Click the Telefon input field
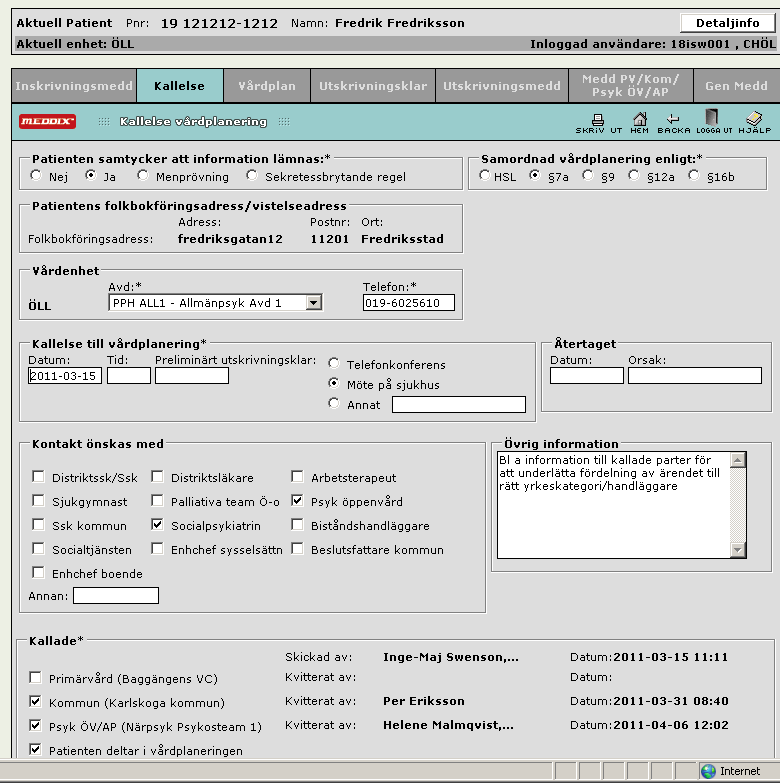This screenshot has height=783, width=780. point(409,303)
